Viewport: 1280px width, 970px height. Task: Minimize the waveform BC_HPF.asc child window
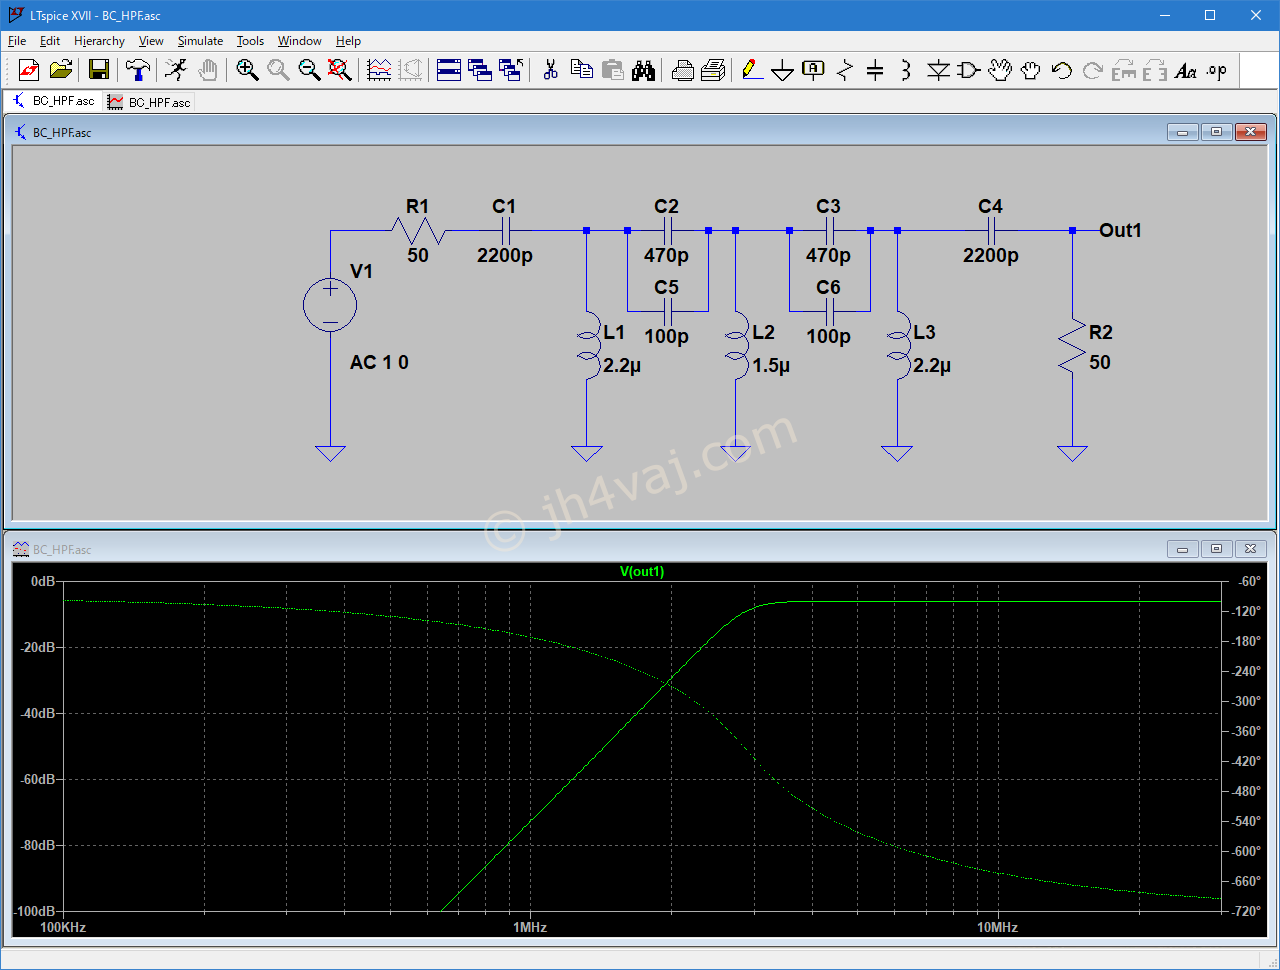1183,549
